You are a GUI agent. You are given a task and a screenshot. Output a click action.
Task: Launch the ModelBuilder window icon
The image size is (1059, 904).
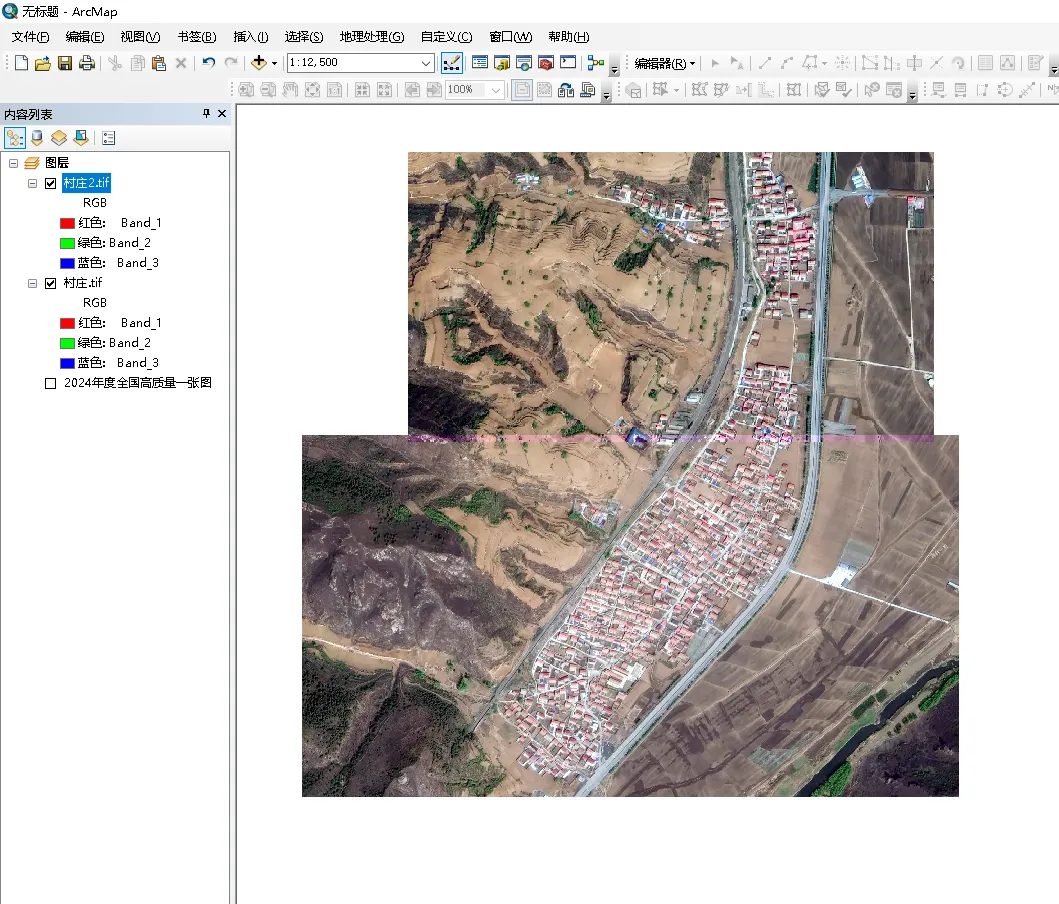click(596, 63)
